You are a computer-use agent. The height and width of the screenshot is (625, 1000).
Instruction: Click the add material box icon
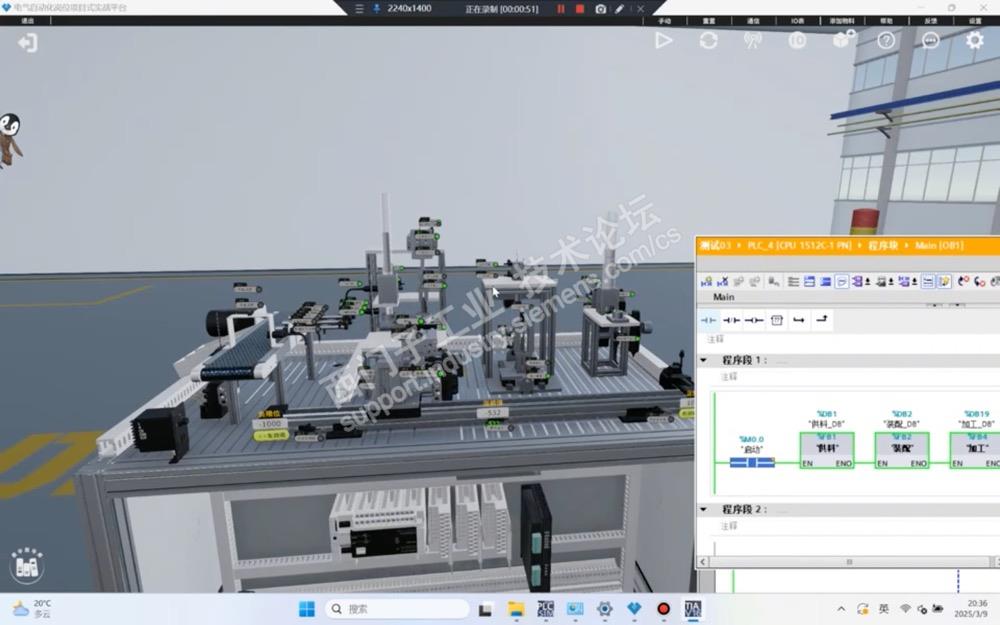[x=843, y=40]
